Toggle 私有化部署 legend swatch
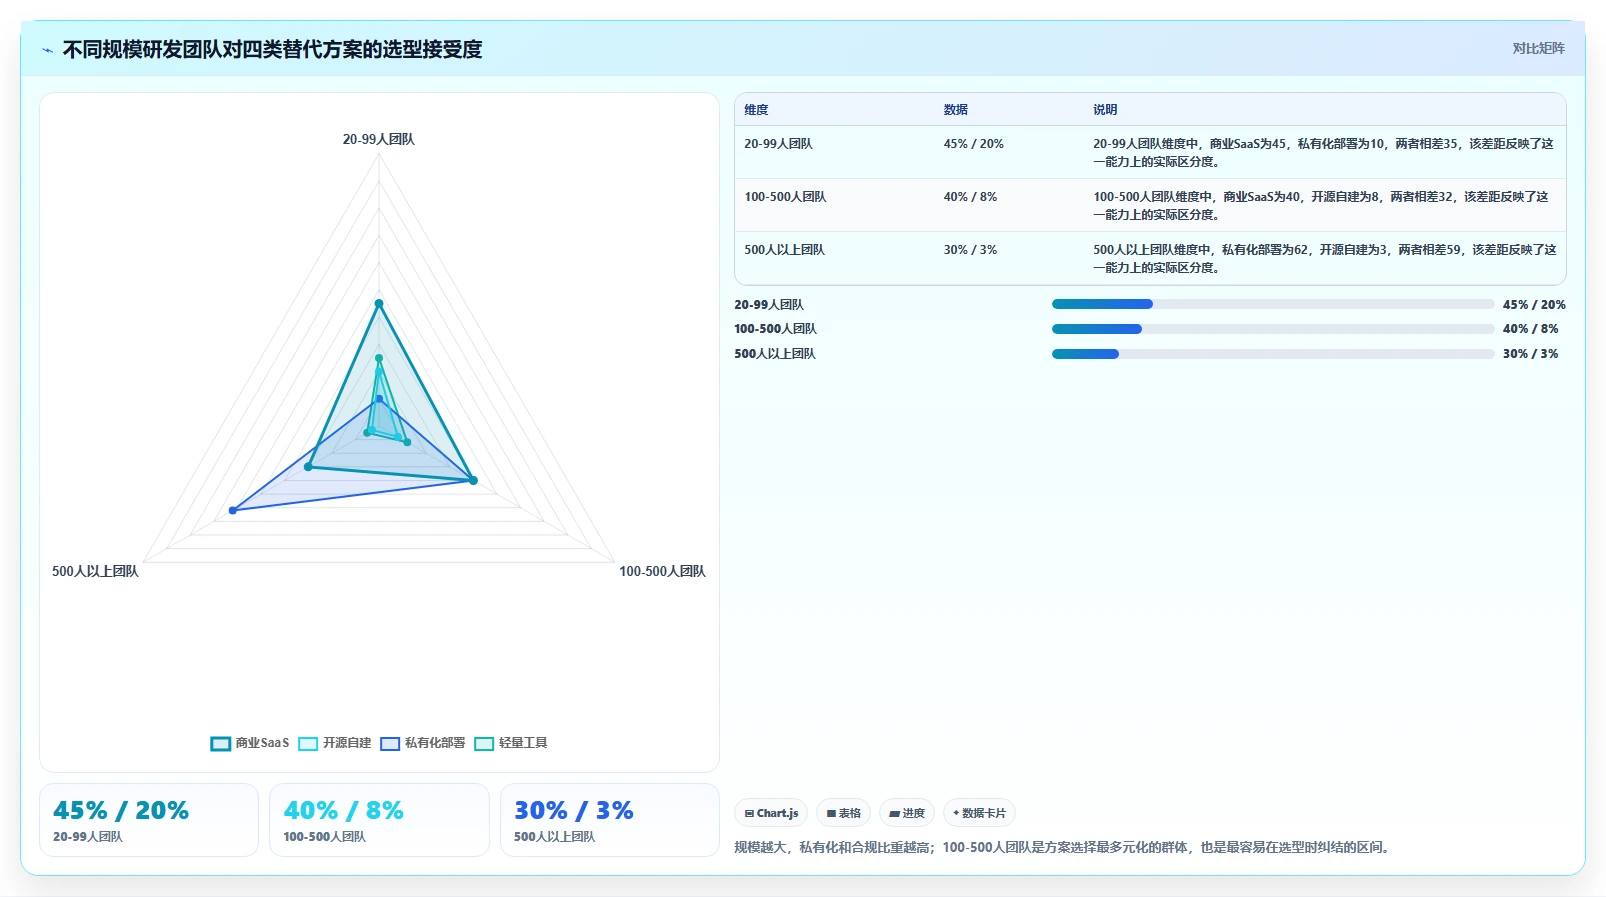 click(x=390, y=743)
